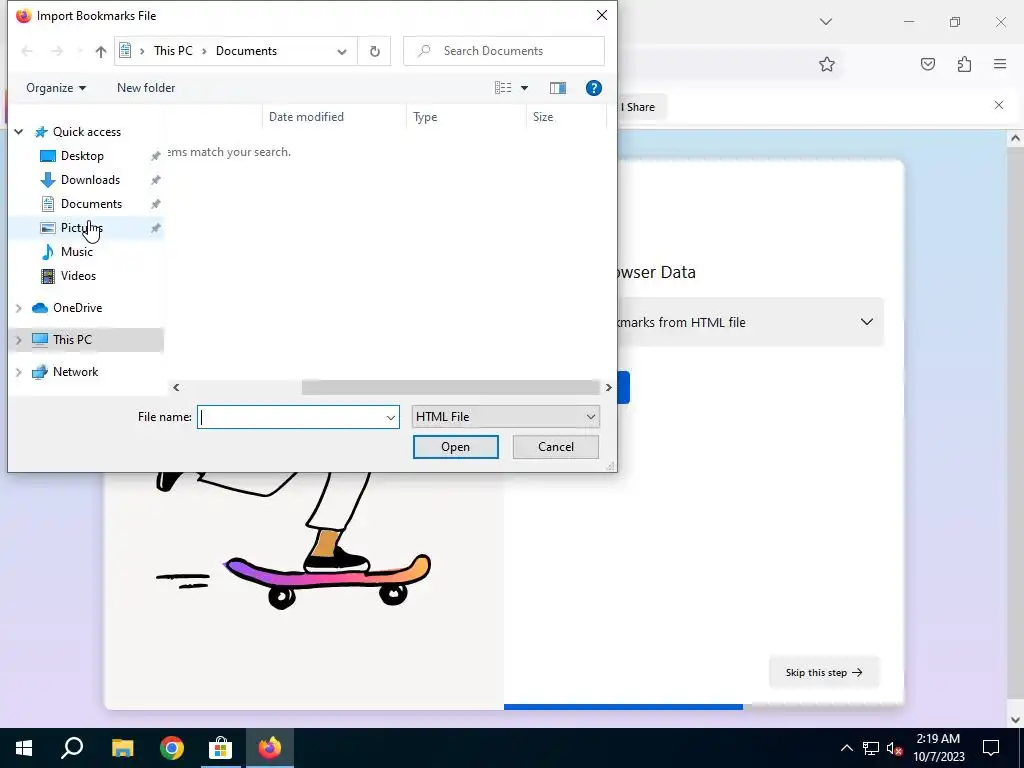Show hidden system tray icons
The image size is (1024, 768).
click(x=846, y=748)
